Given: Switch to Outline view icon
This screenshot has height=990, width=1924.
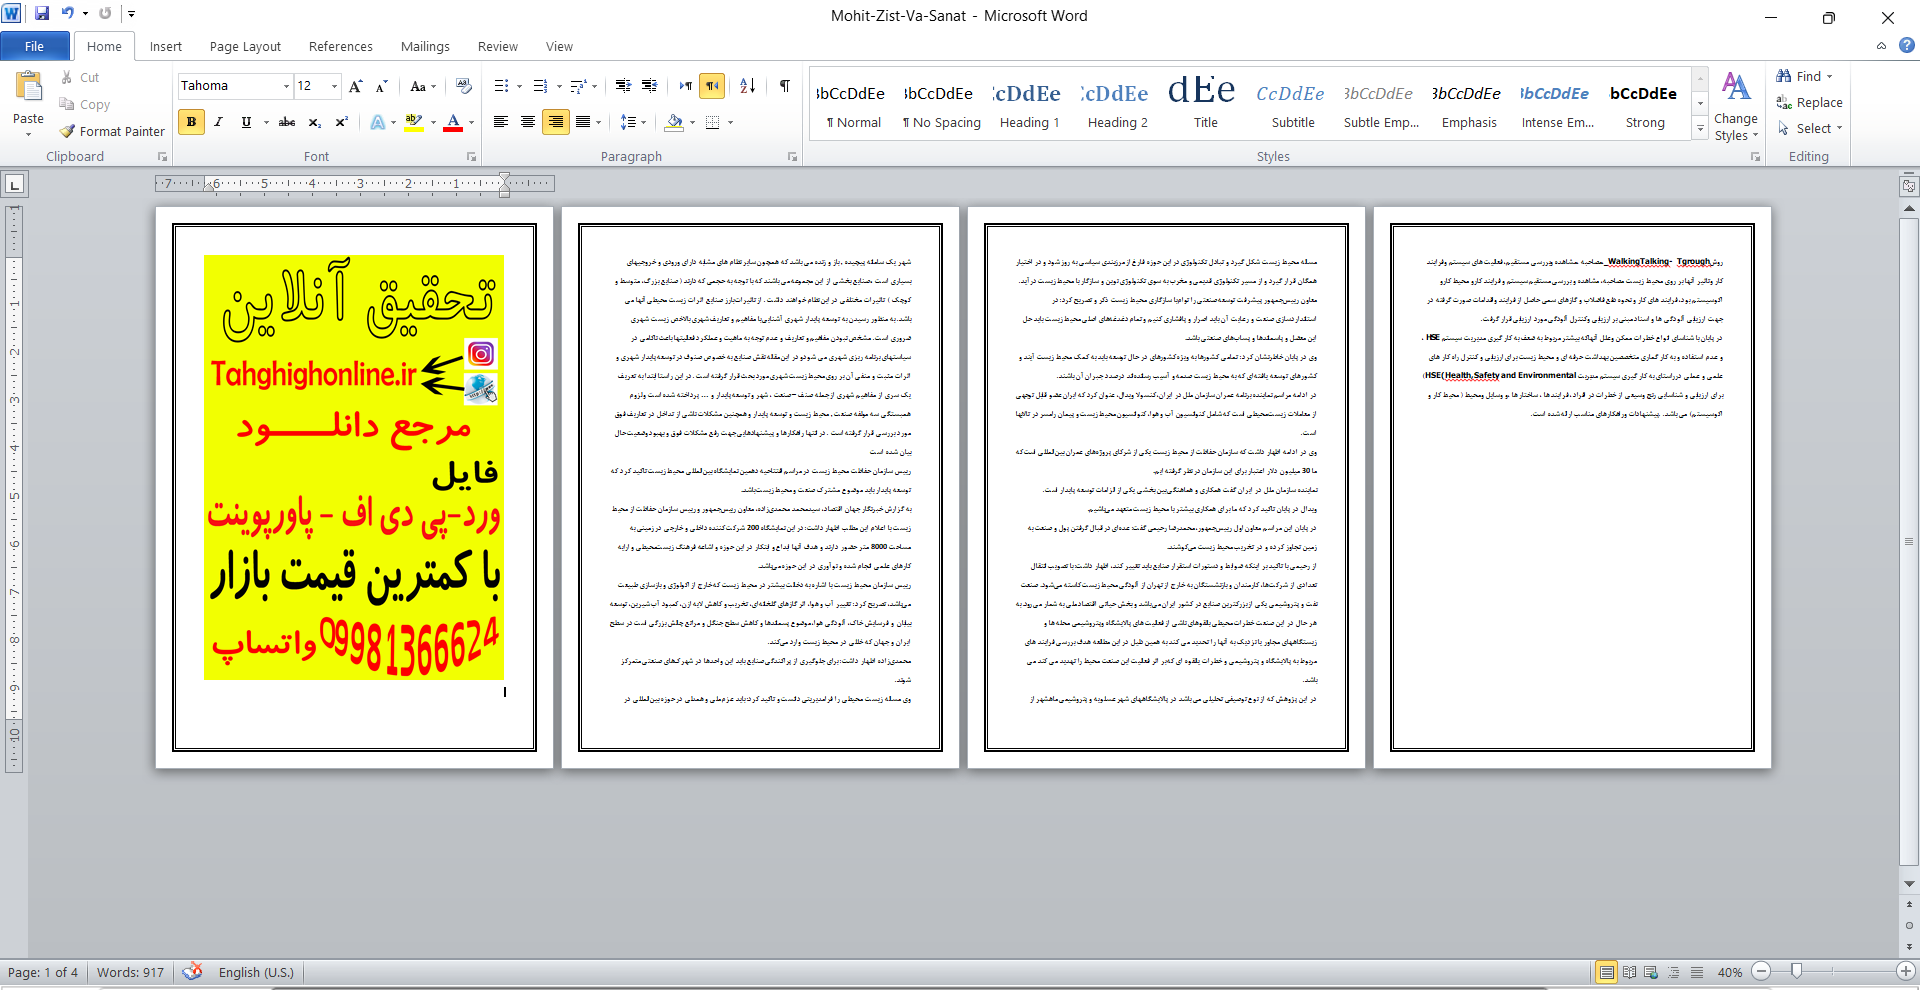Looking at the screenshot, I should click(1674, 972).
